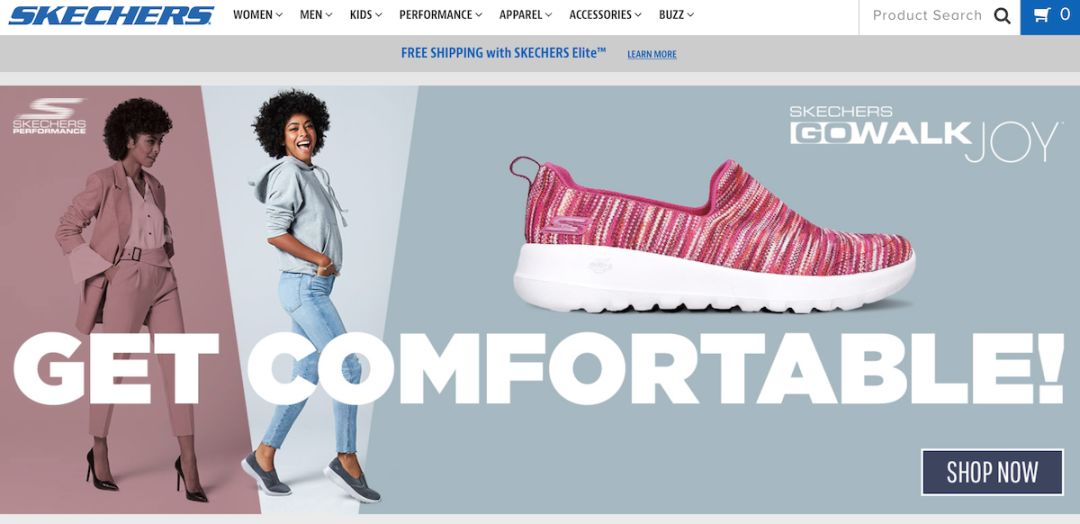Open the Kids dropdown menu
1080x524 pixels.
click(366, 14)
